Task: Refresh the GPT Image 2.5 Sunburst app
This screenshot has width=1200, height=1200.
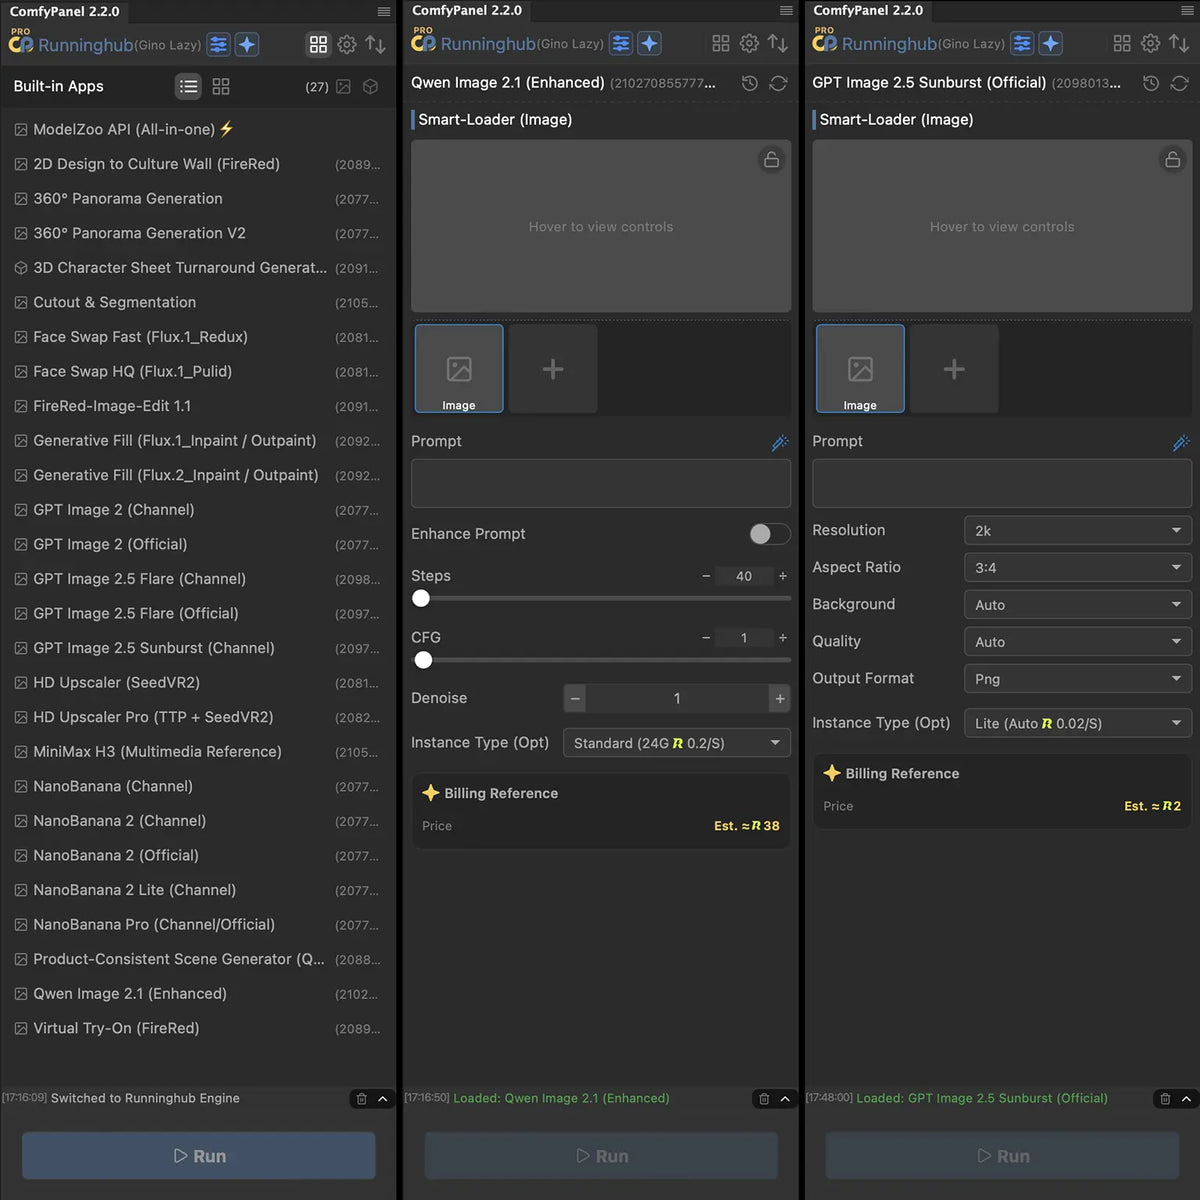Action: pyautogui.click(x=1179, y=83)
